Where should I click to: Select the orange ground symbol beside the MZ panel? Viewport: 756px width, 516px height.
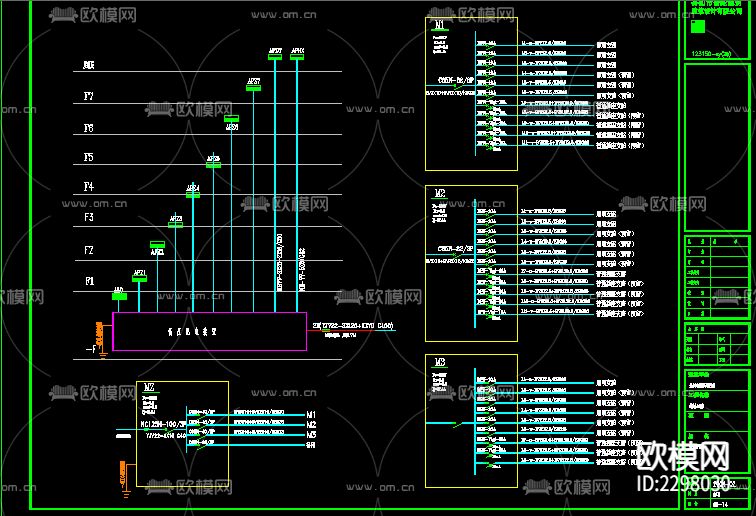tap(124, 480)
